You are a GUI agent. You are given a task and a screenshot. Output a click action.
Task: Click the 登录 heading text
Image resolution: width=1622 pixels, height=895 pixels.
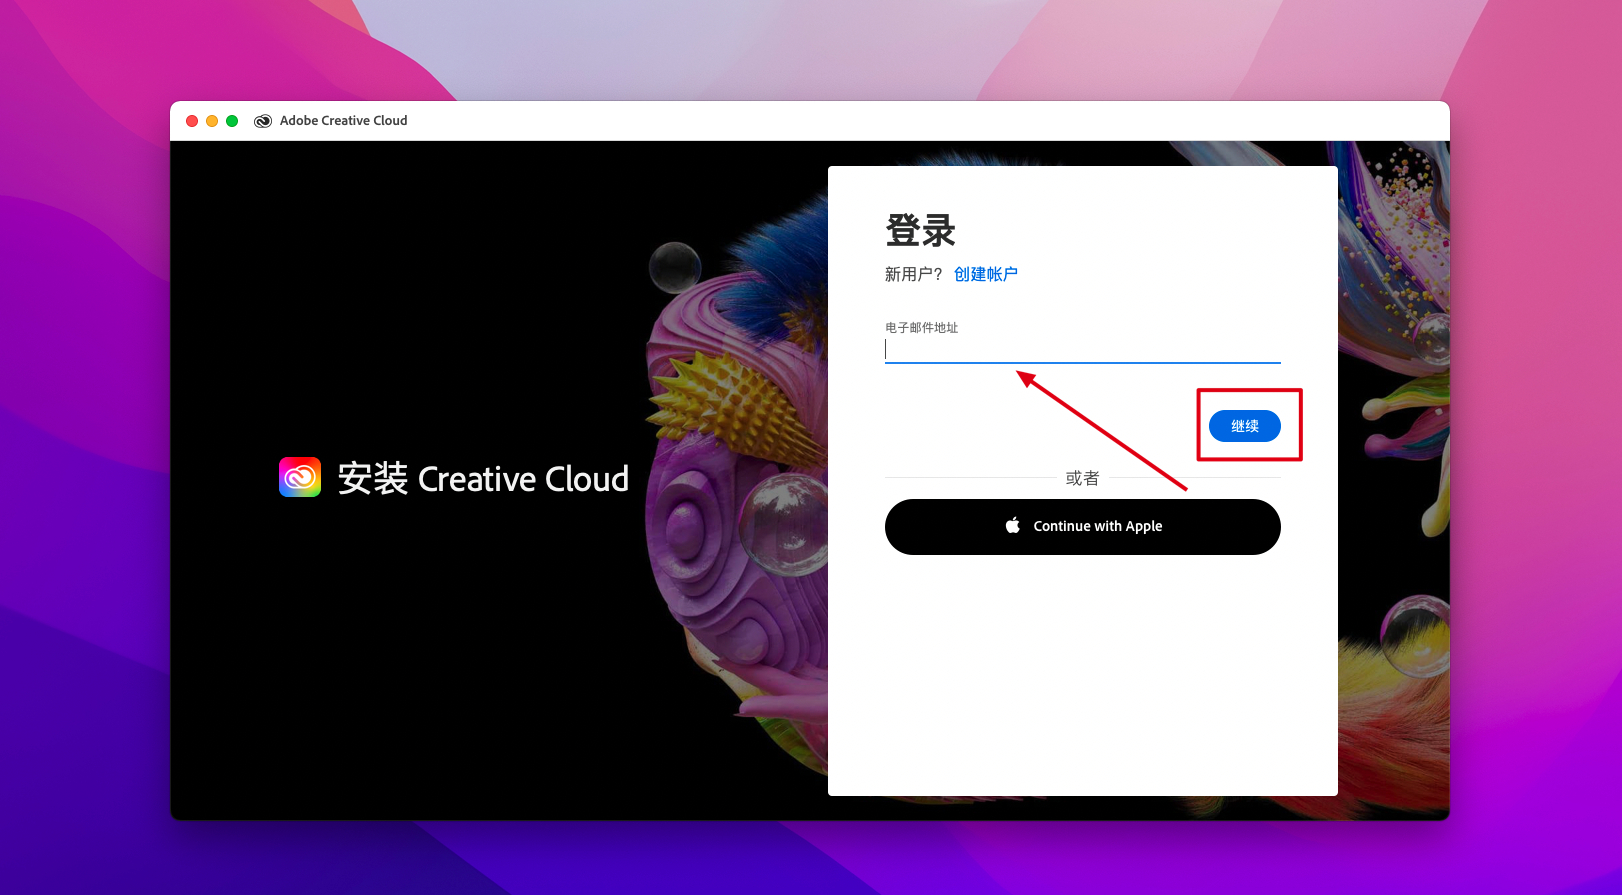(920, 231)
